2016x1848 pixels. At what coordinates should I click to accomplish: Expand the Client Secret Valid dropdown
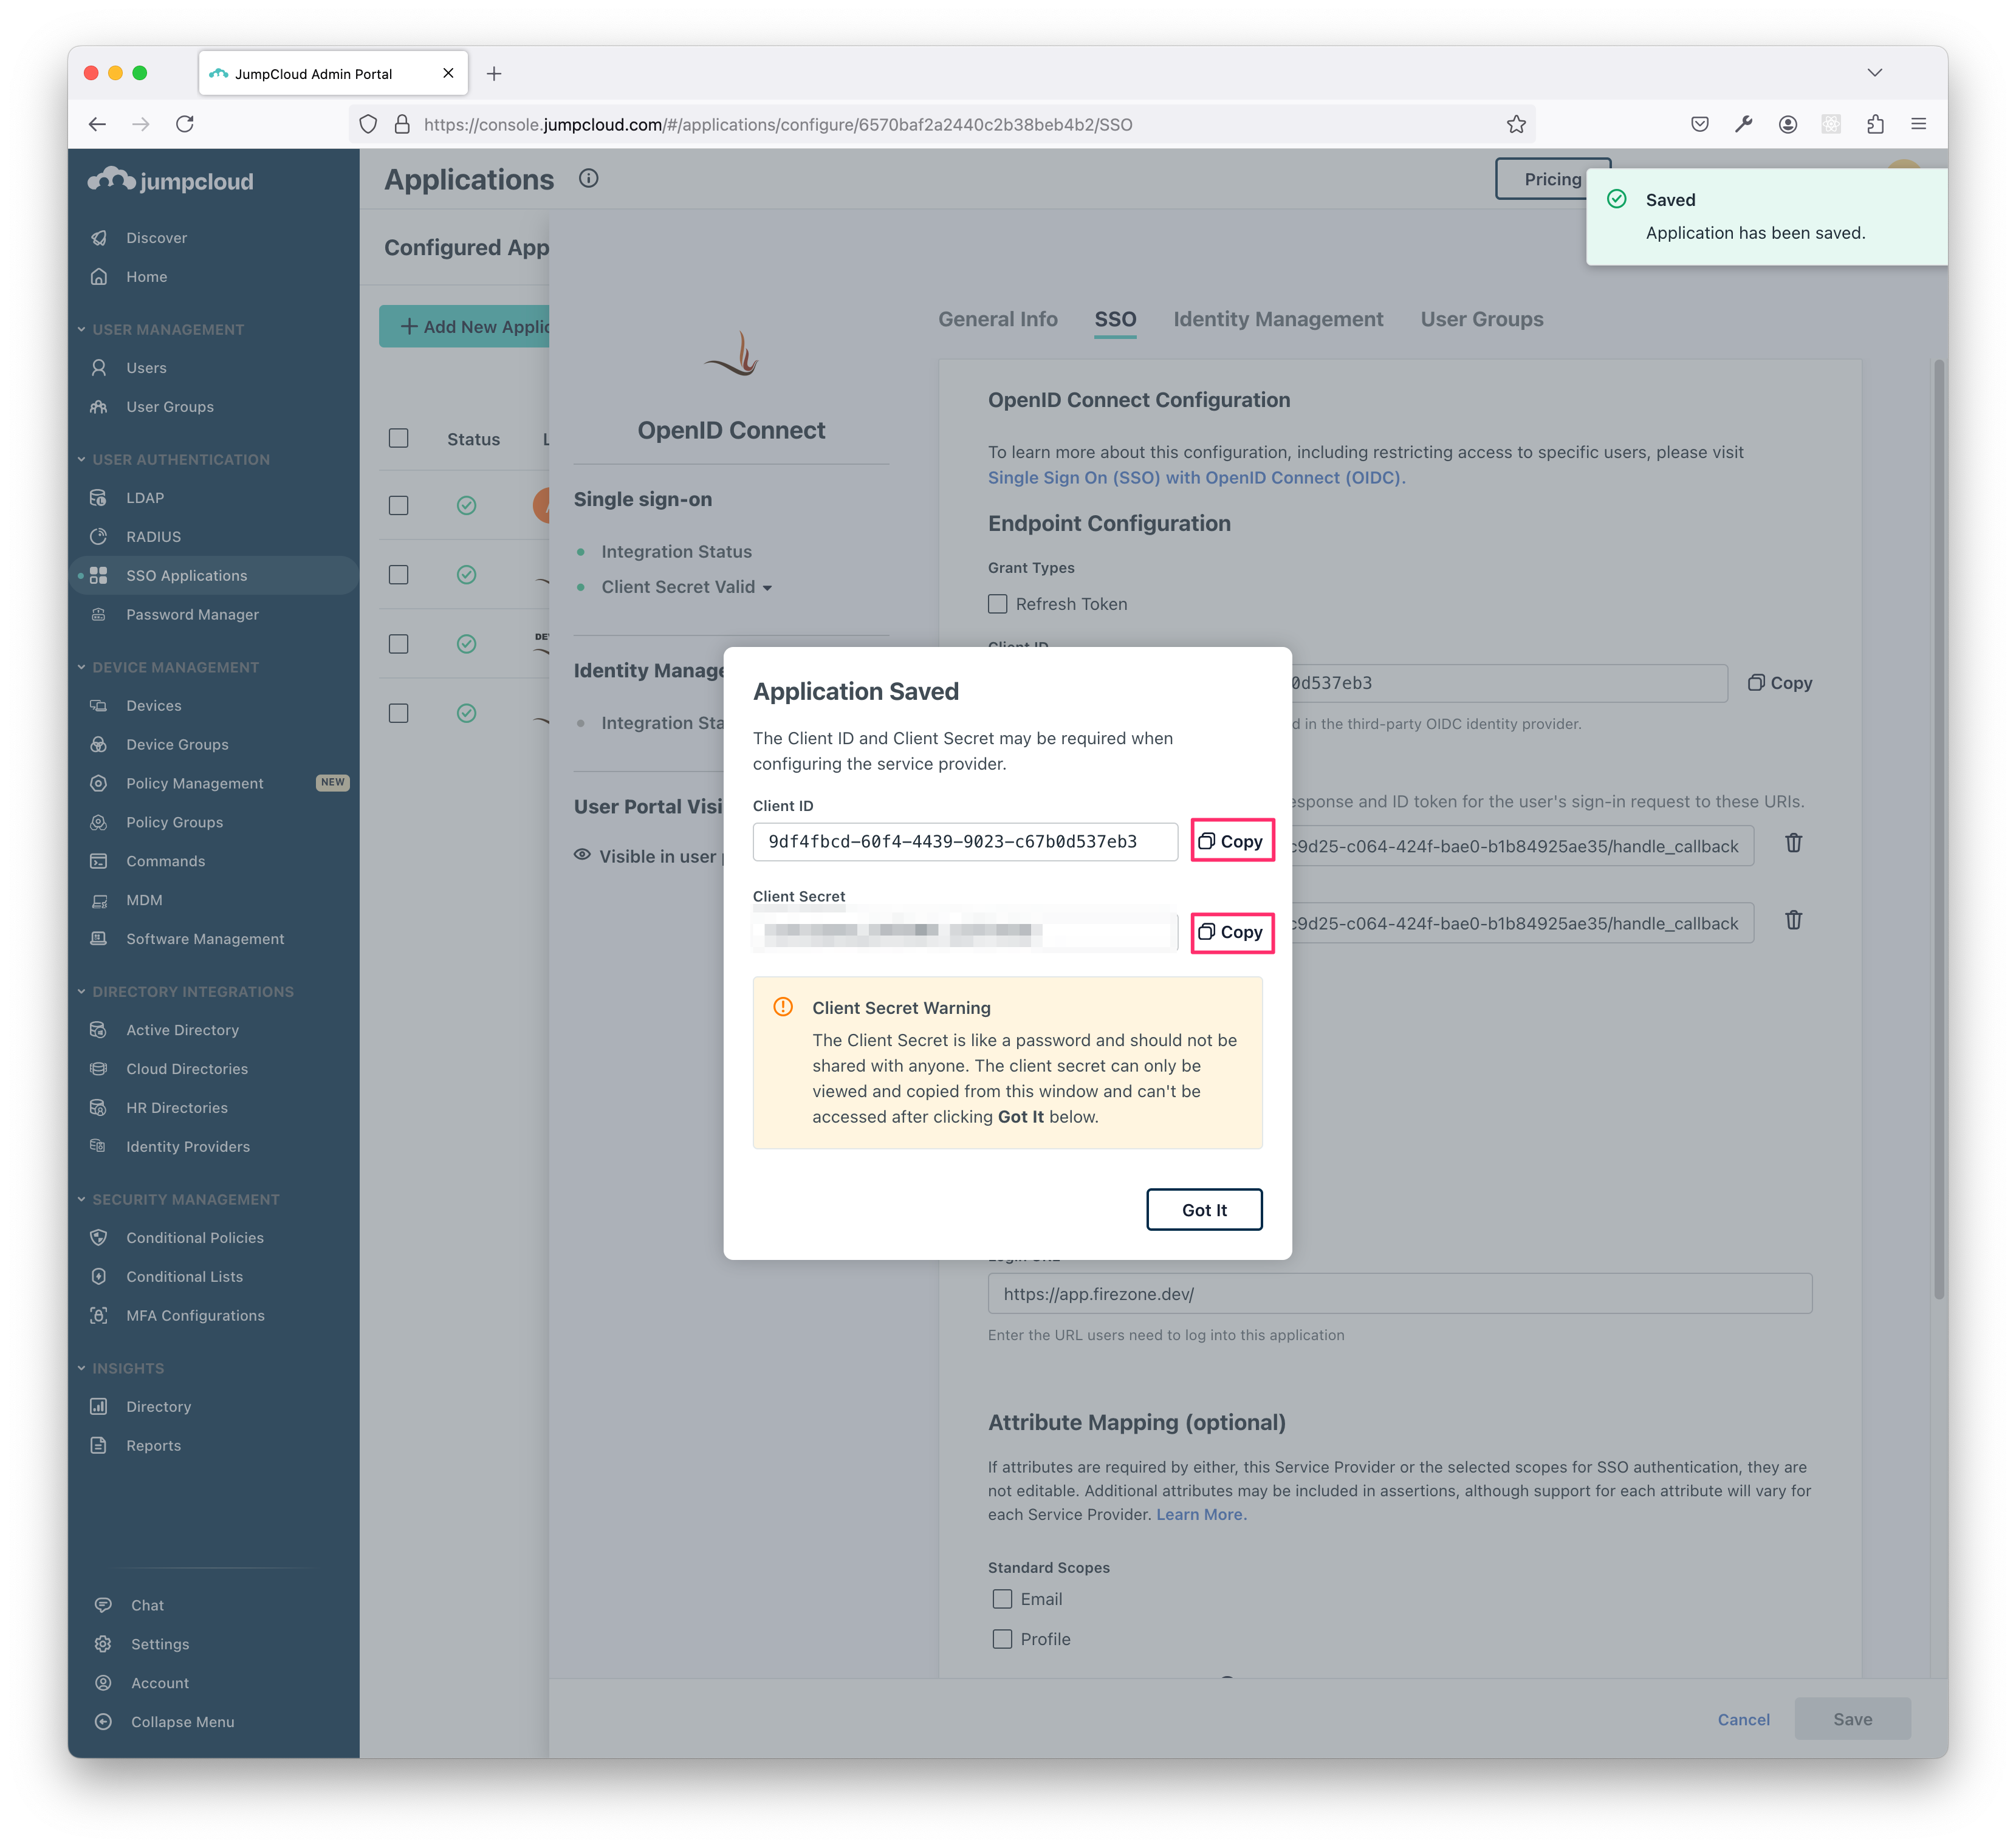click(767, 588)
